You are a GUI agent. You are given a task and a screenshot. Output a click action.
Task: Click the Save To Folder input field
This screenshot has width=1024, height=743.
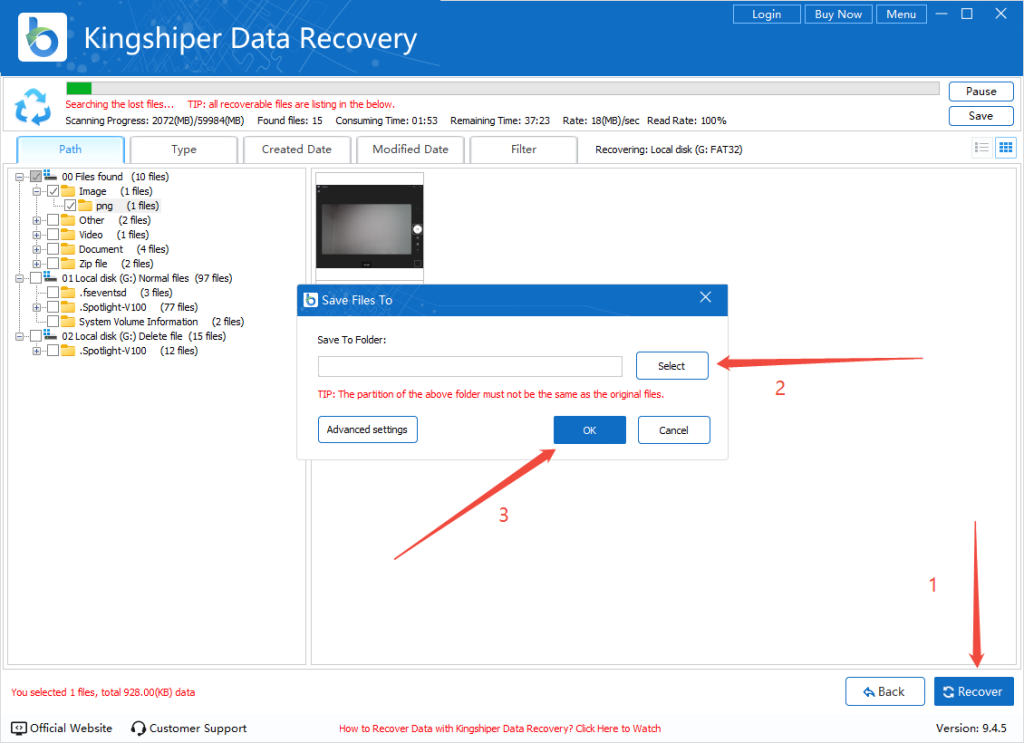tap(470, 366)
